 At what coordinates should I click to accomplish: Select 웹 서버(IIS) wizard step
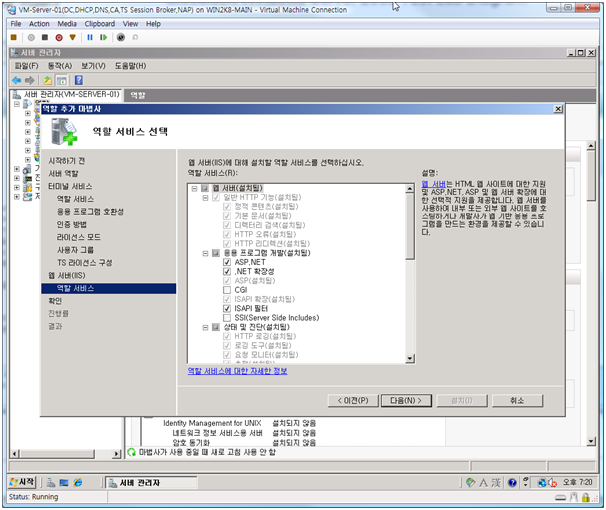pyautogui.click(x=66, y=276)
